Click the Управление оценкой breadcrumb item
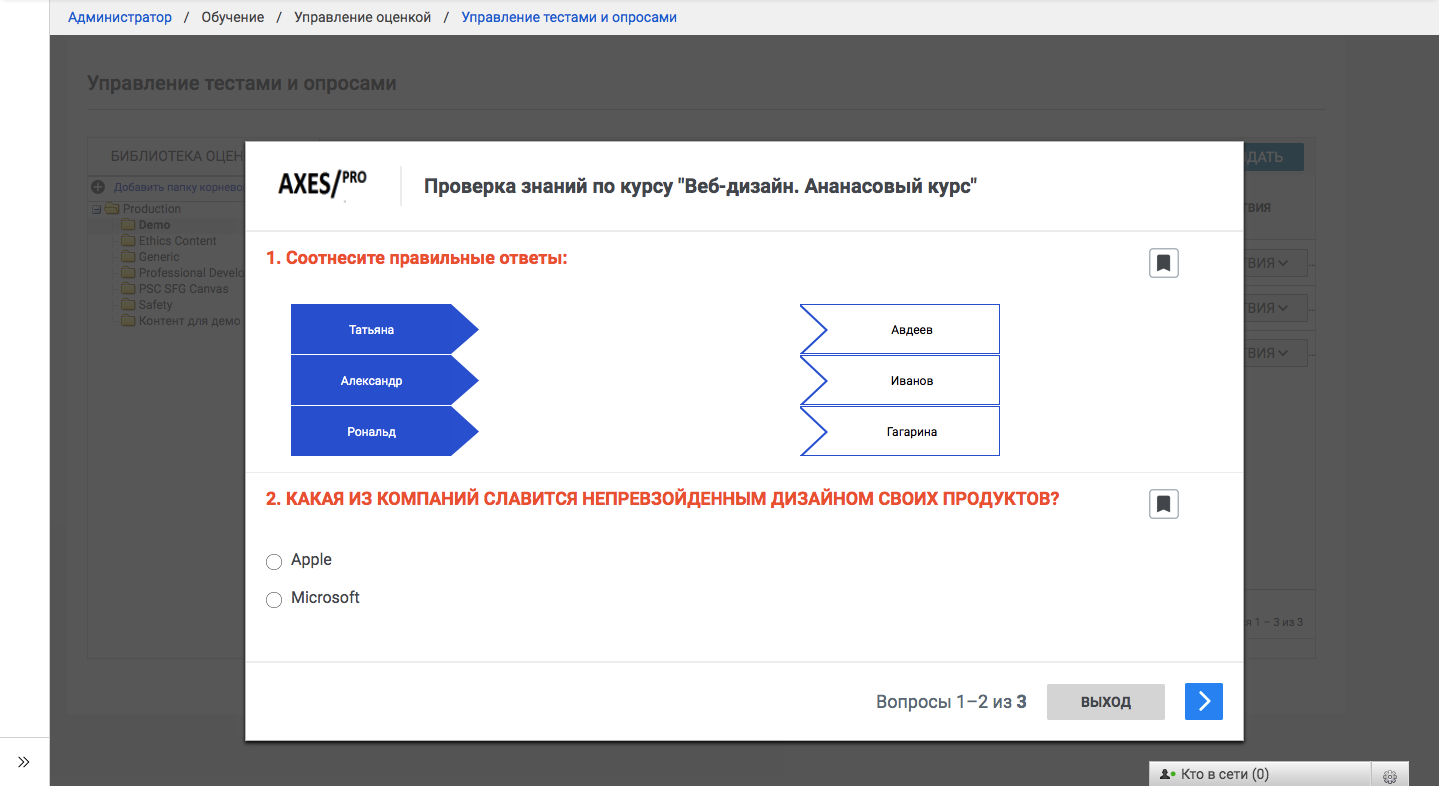The width and height of the screenshot is (1439, 786). (363, 17)
